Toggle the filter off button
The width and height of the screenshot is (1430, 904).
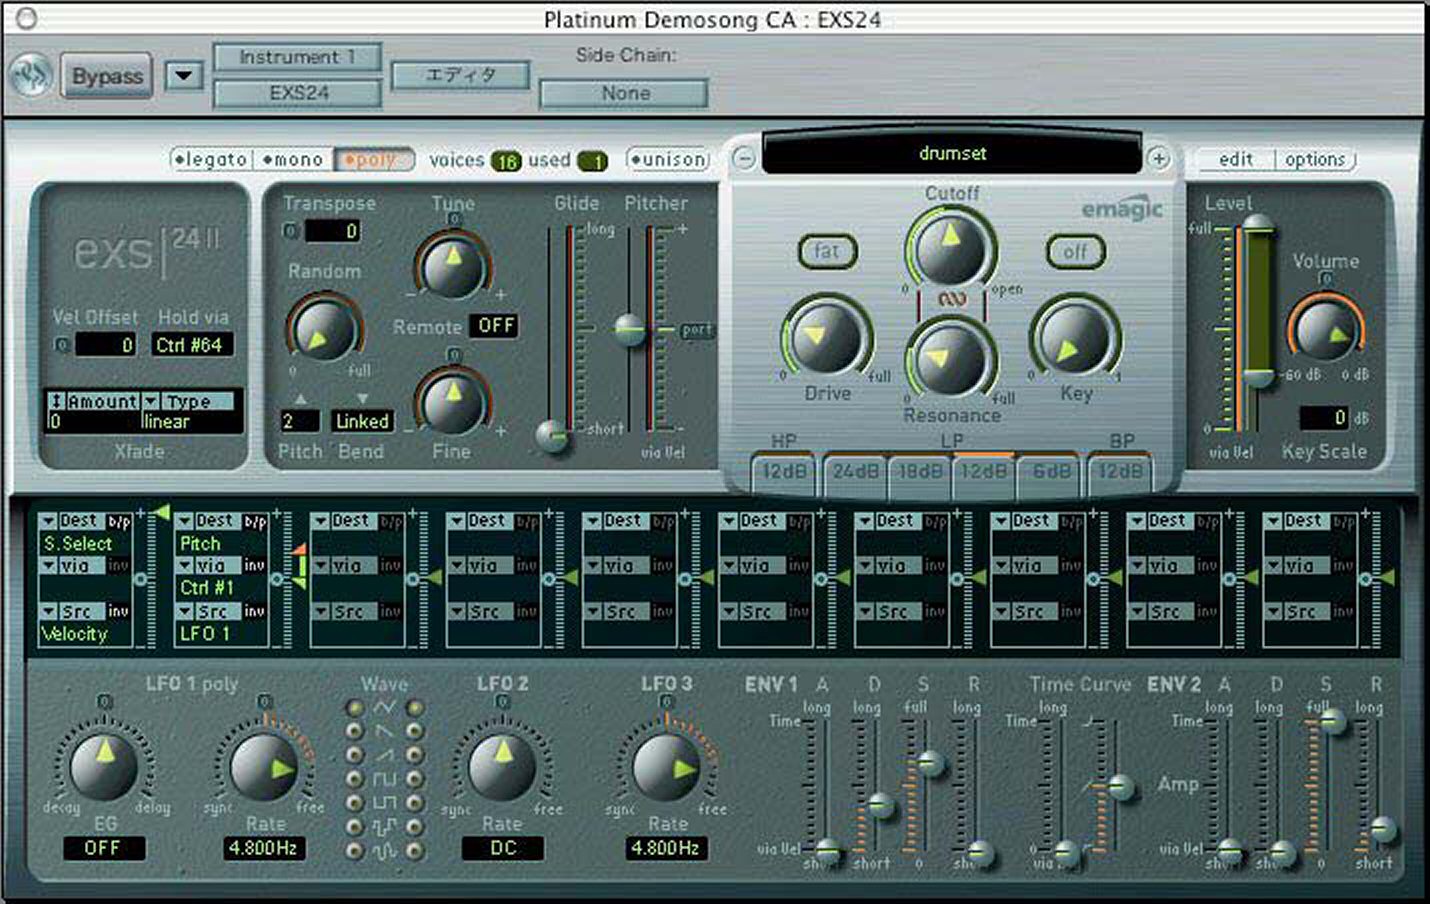tap(1075, 252)
